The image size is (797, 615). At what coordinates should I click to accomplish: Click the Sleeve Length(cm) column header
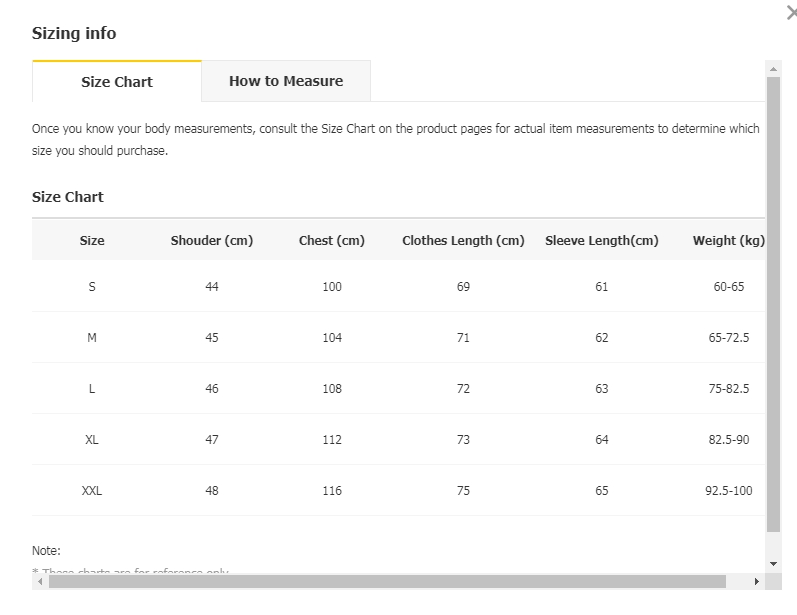pyautogui.click(x=602, y=240)
